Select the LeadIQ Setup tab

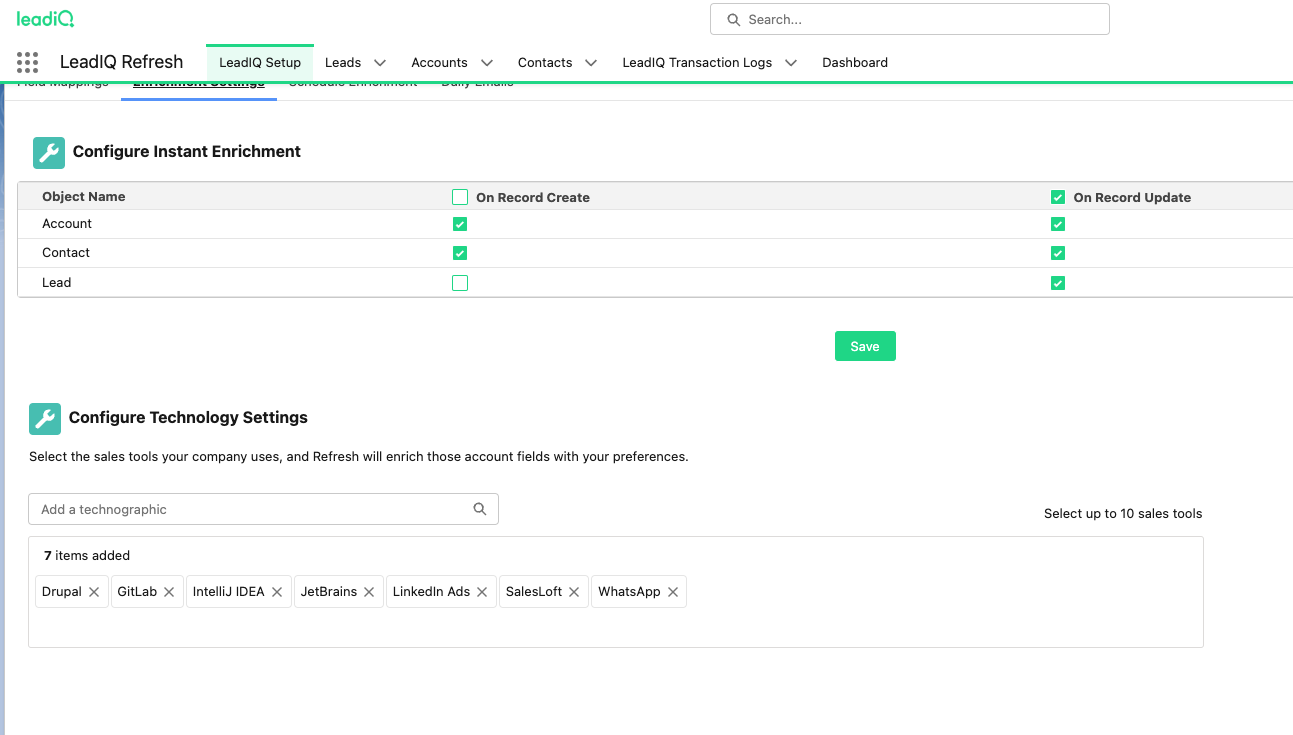click(260, 62)
